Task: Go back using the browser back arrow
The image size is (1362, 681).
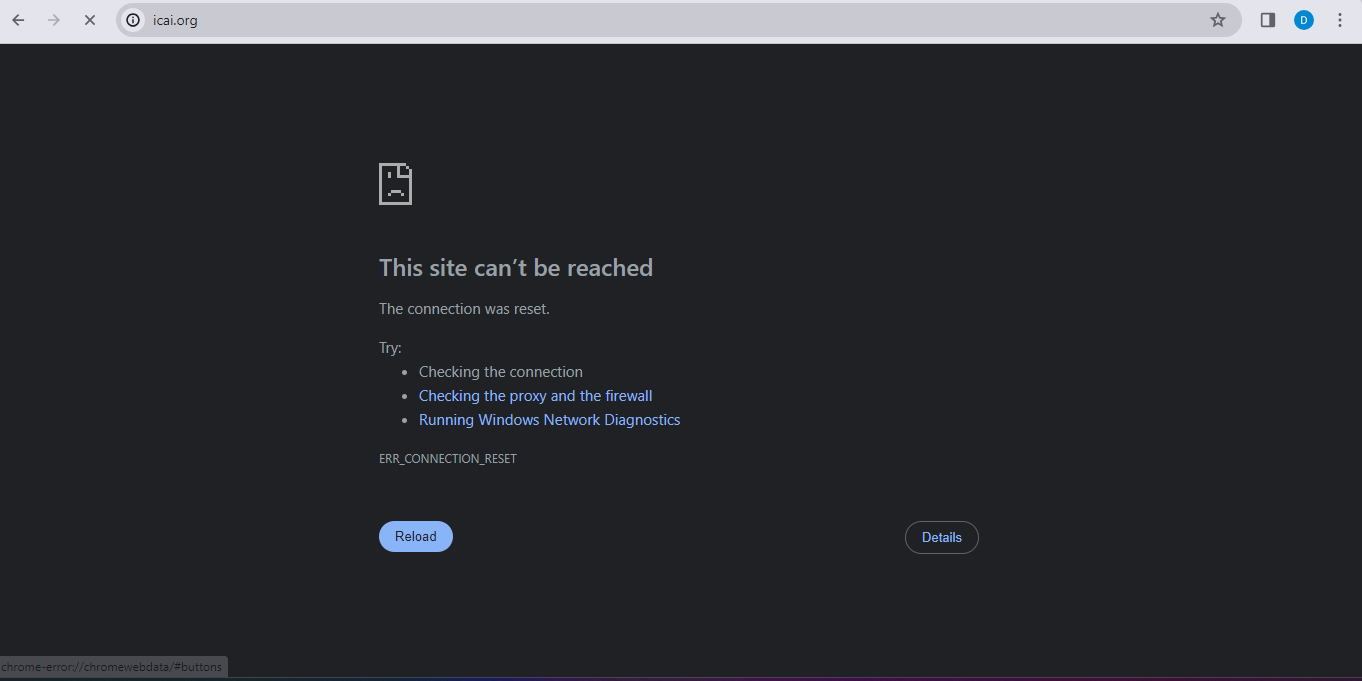Action: tap(18, 20)
